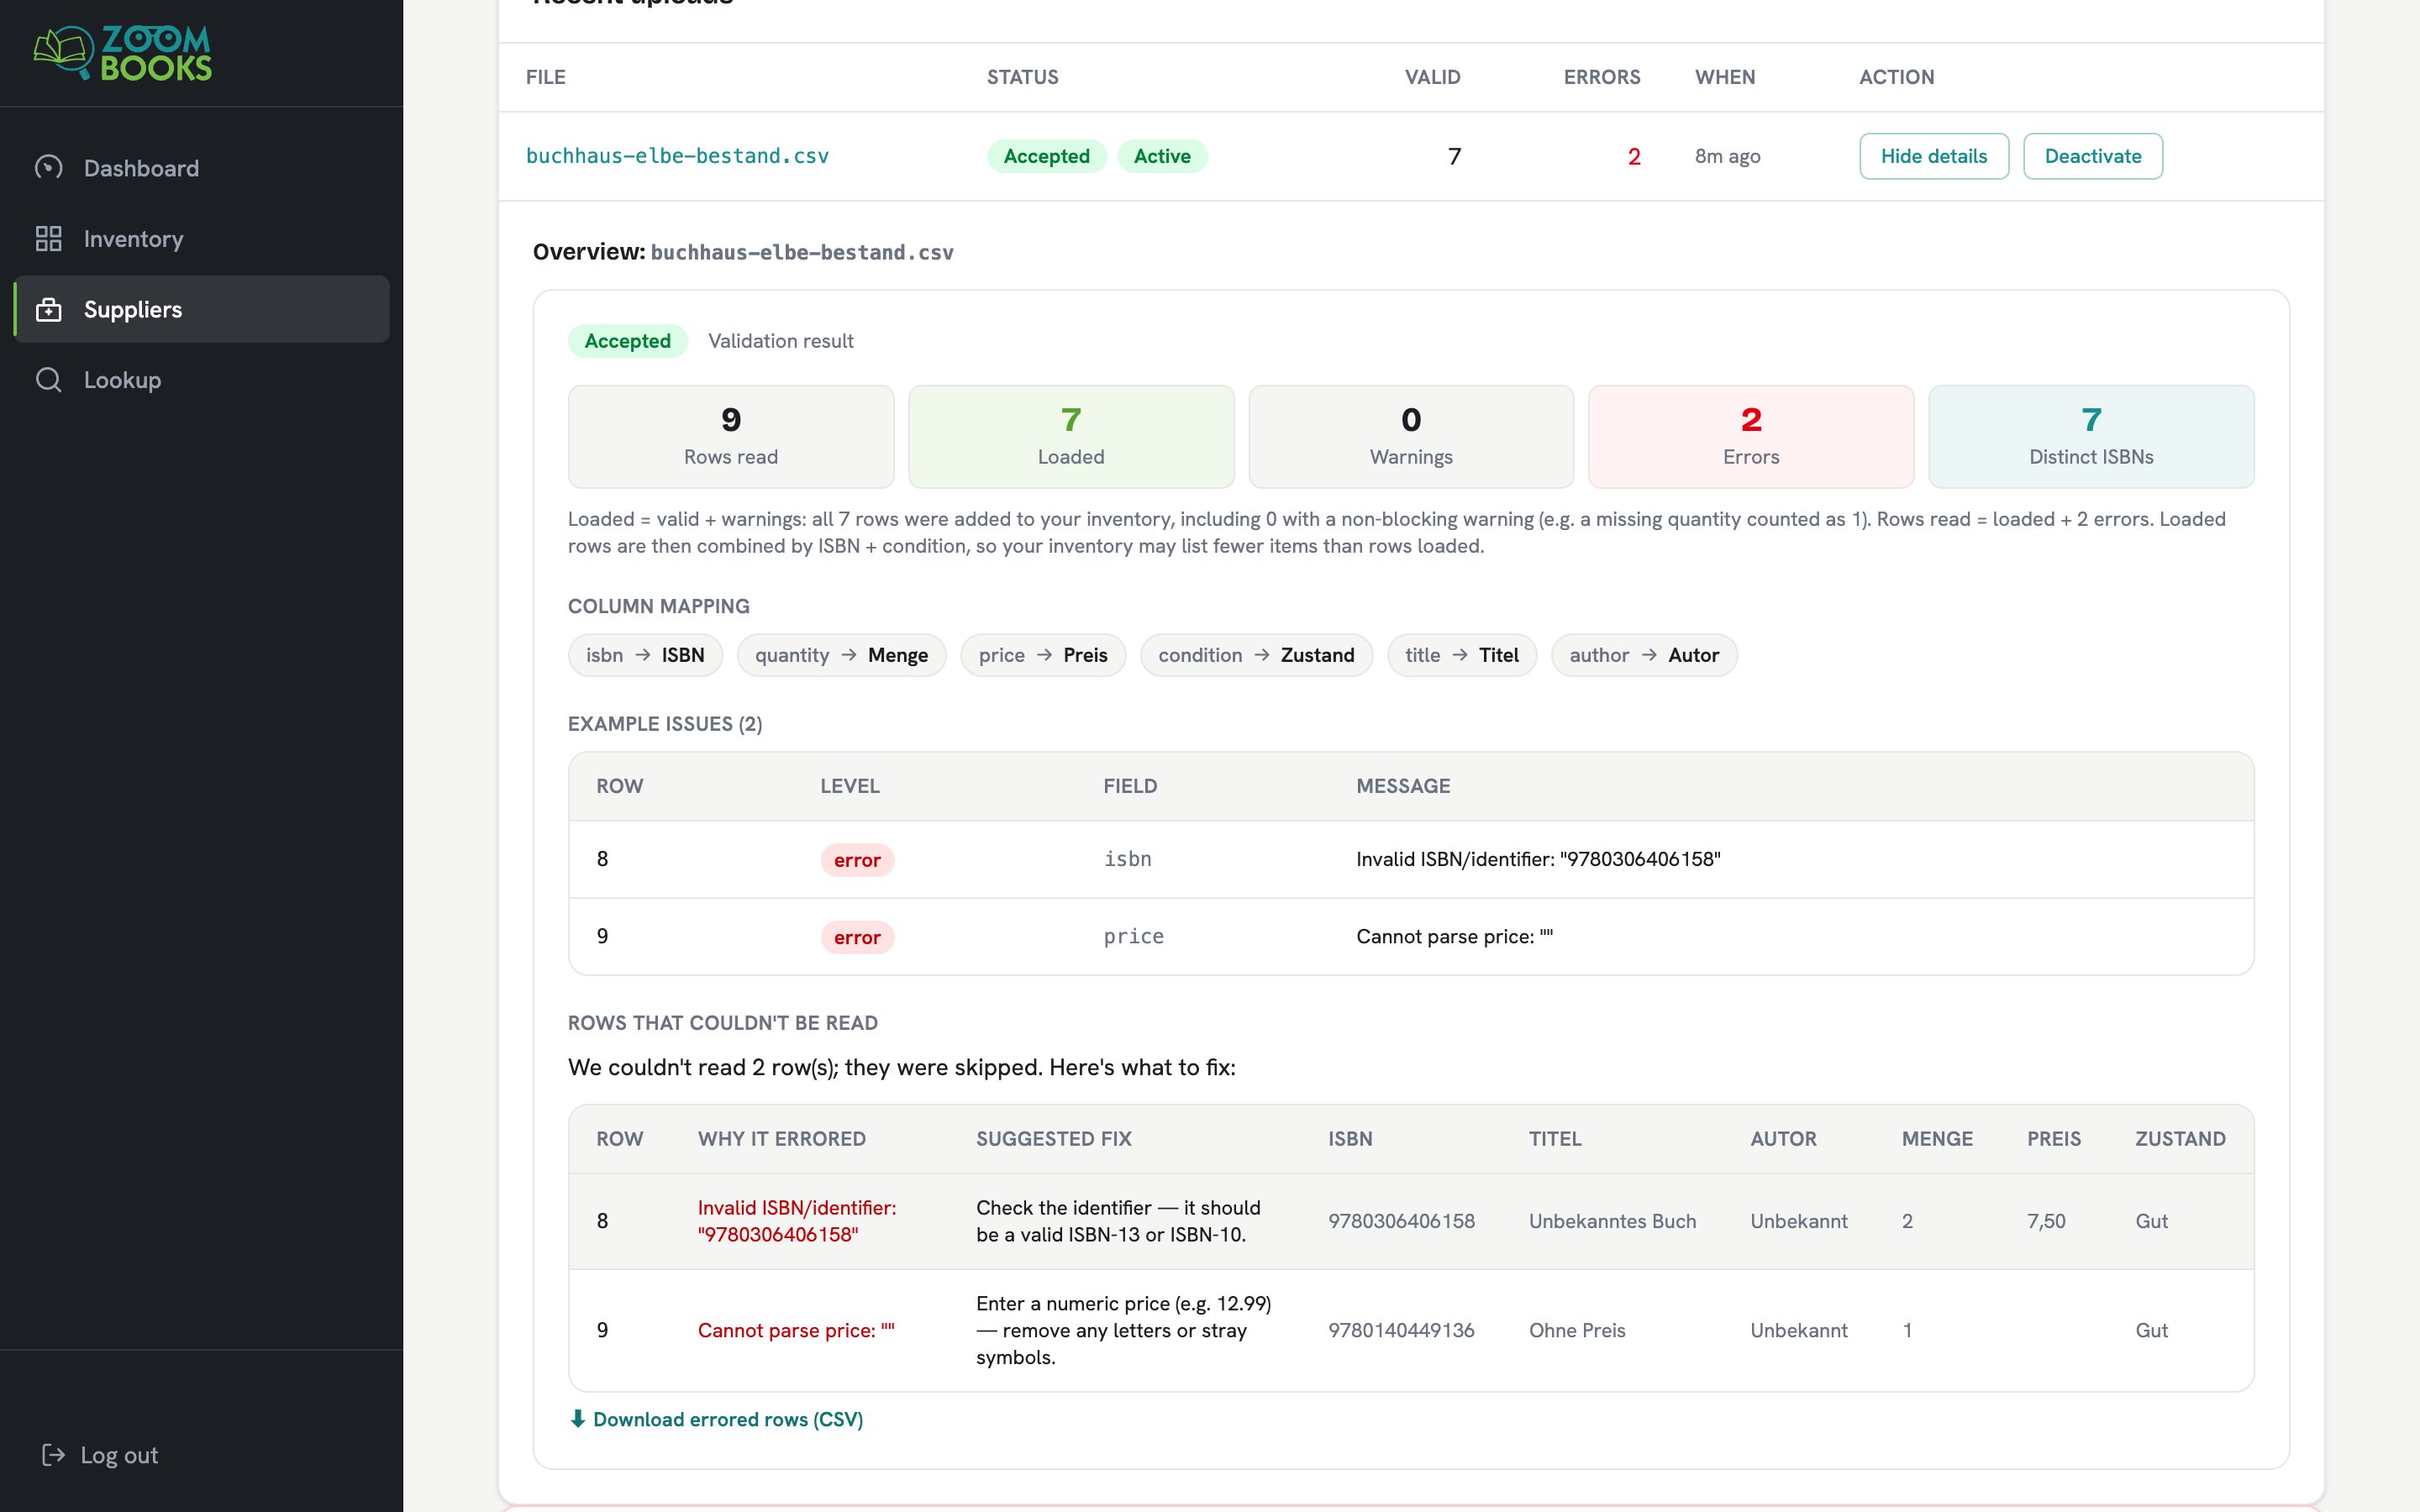Click the title to Titel mapping chip
This screenshot has height=1512, width=2420.
pyautogui.click(x=1461, y=655)
